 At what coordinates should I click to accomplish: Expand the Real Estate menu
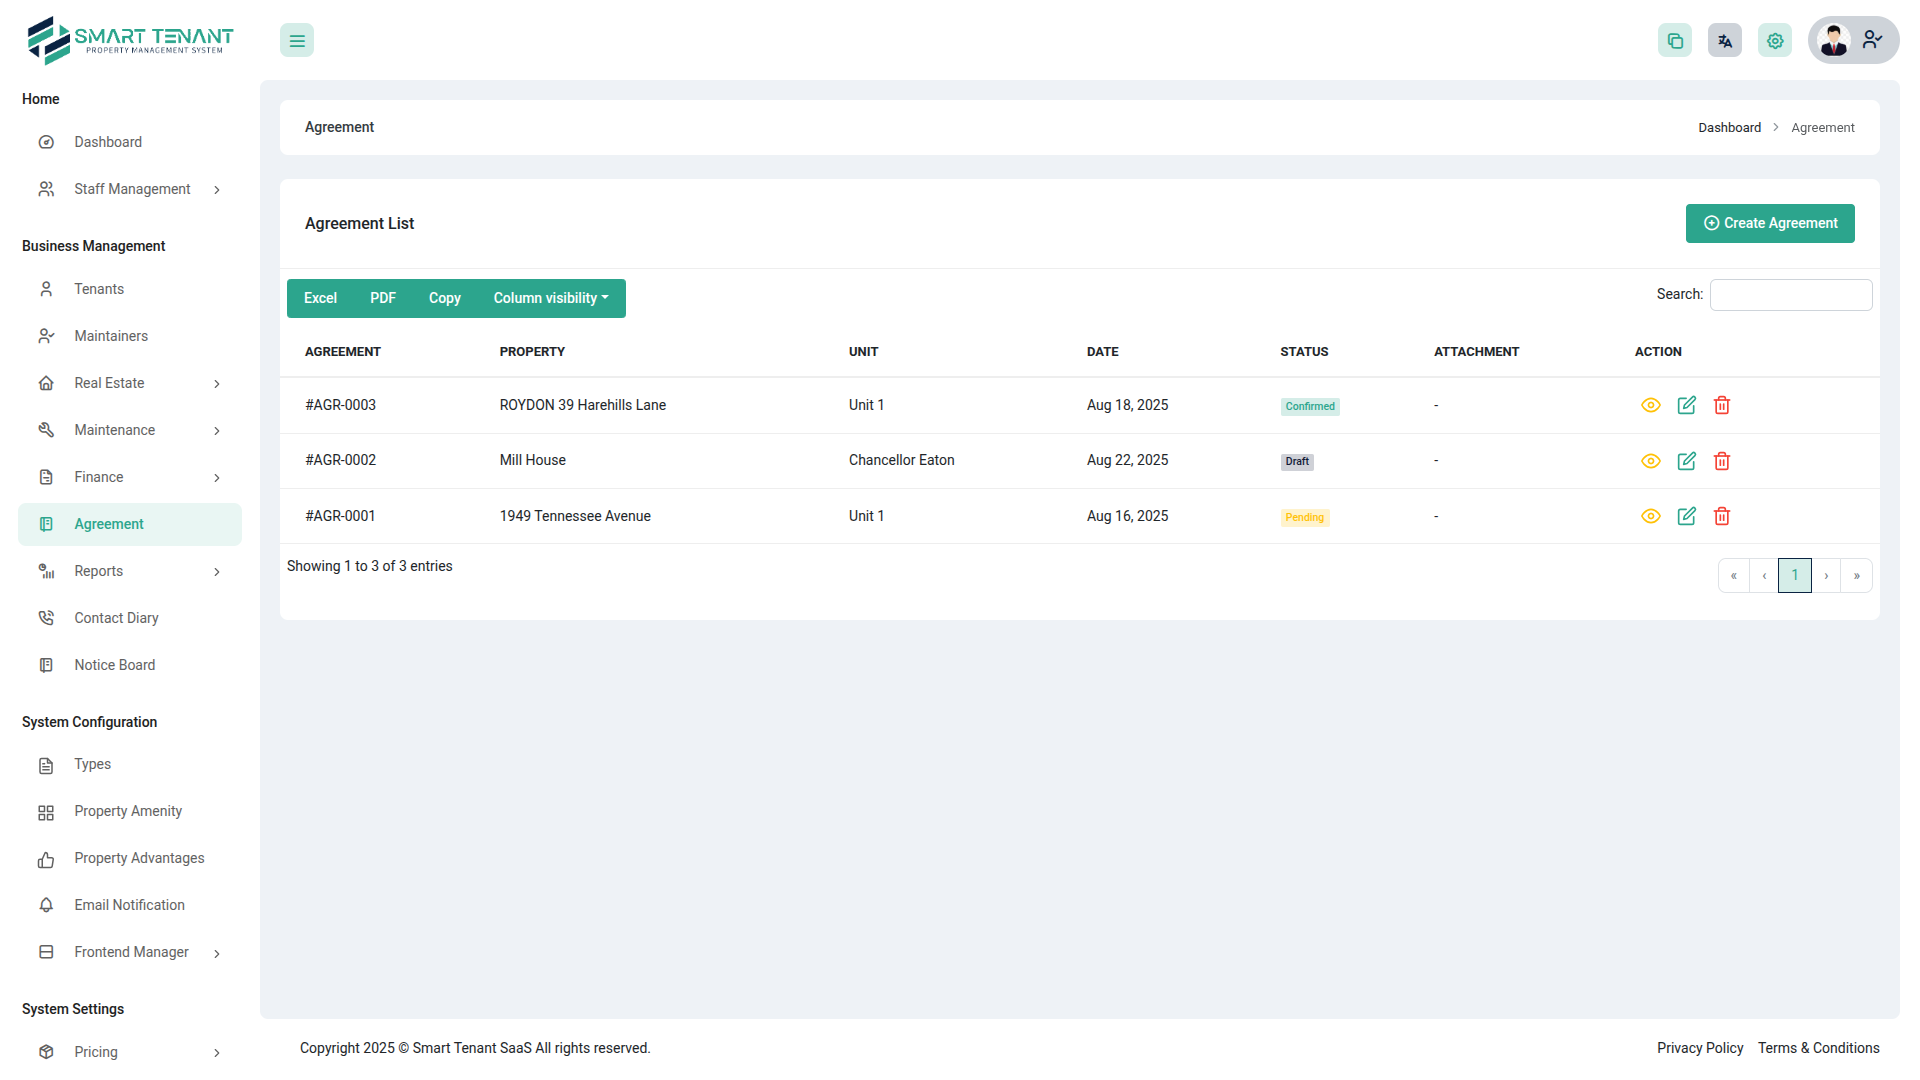[110, 383]
